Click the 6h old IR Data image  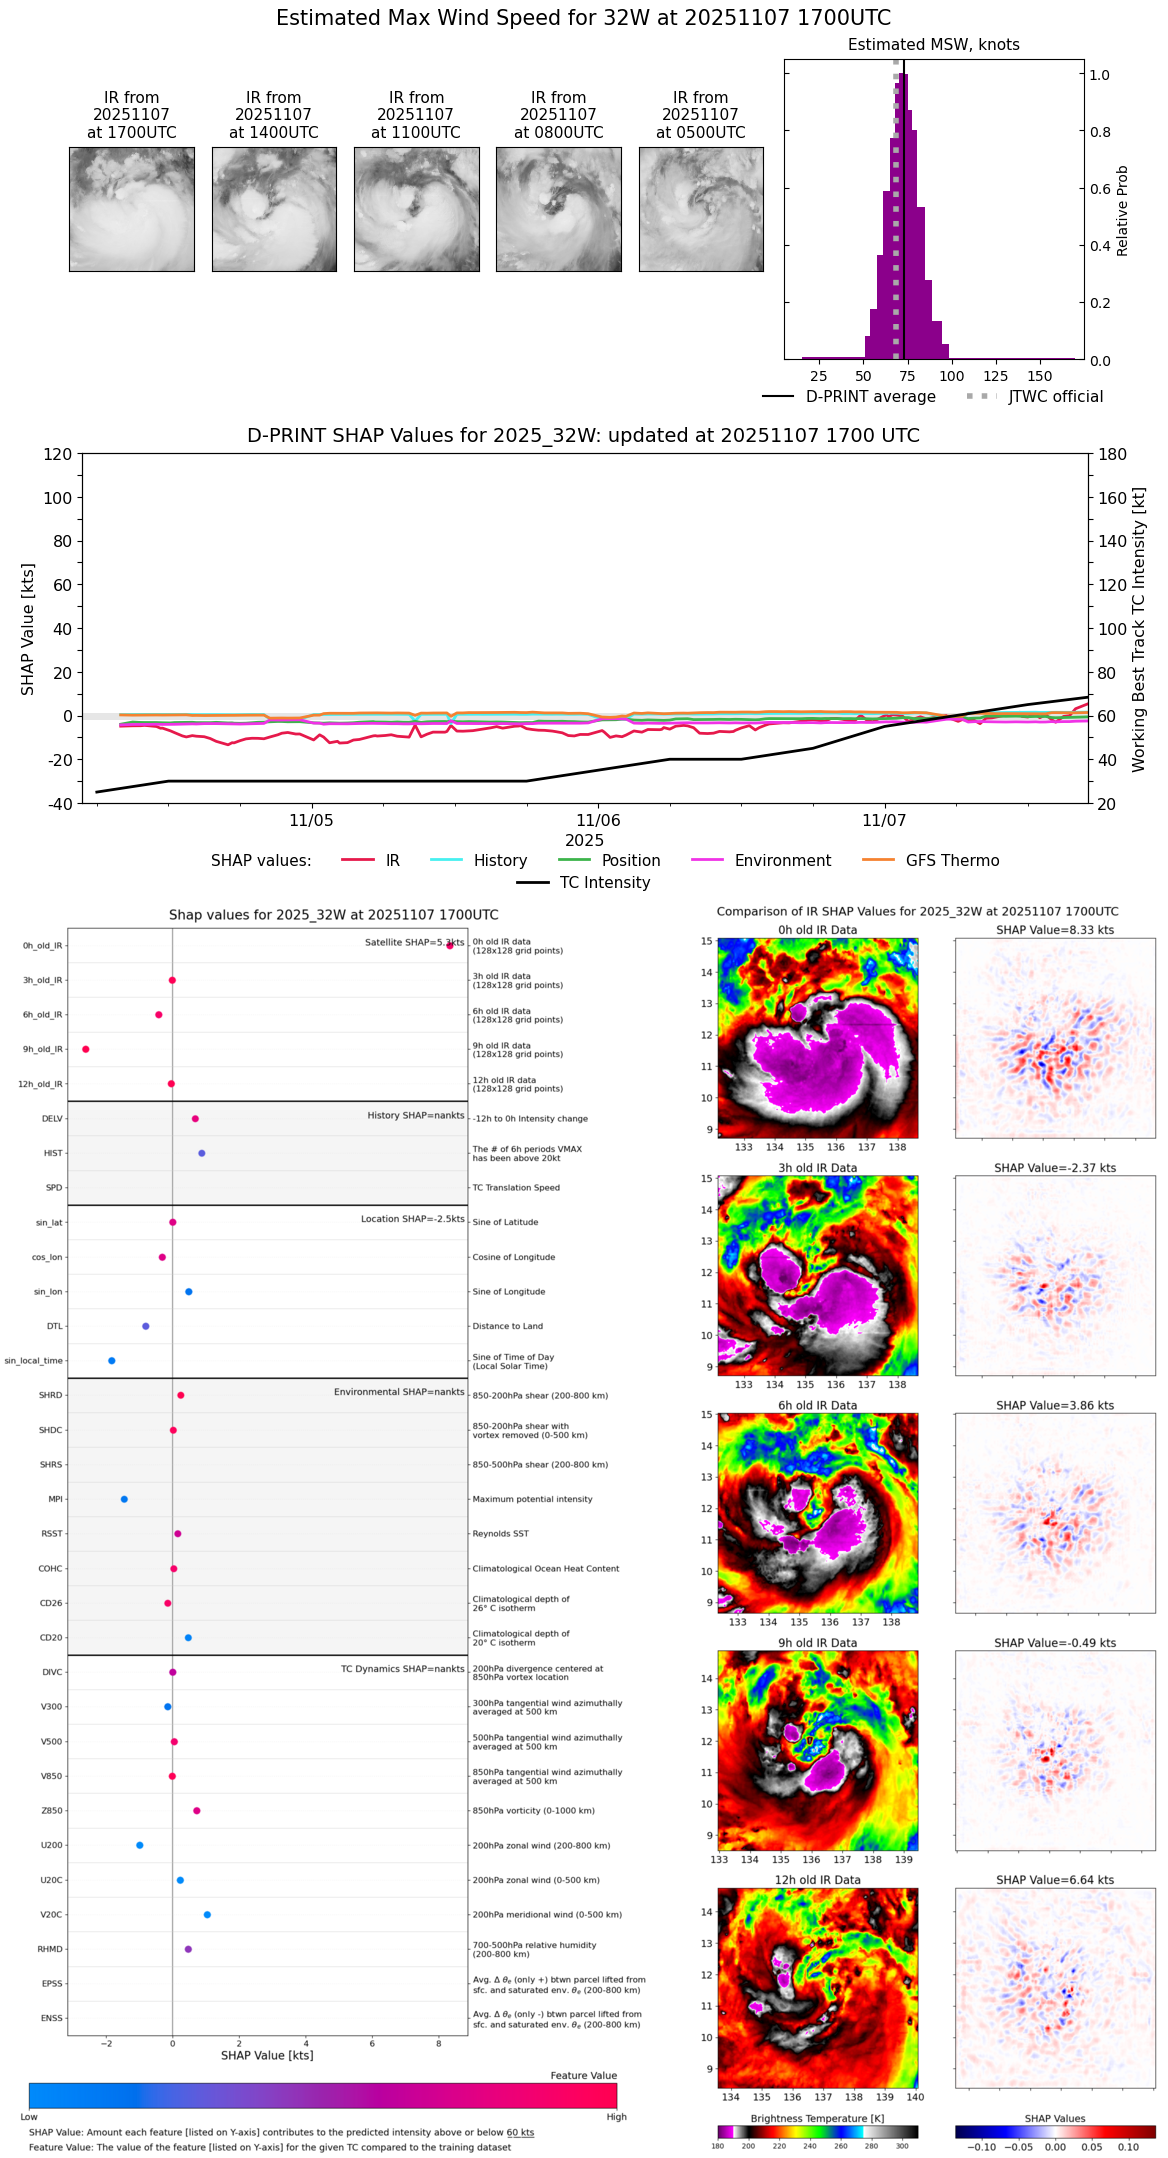point(818,1513)
